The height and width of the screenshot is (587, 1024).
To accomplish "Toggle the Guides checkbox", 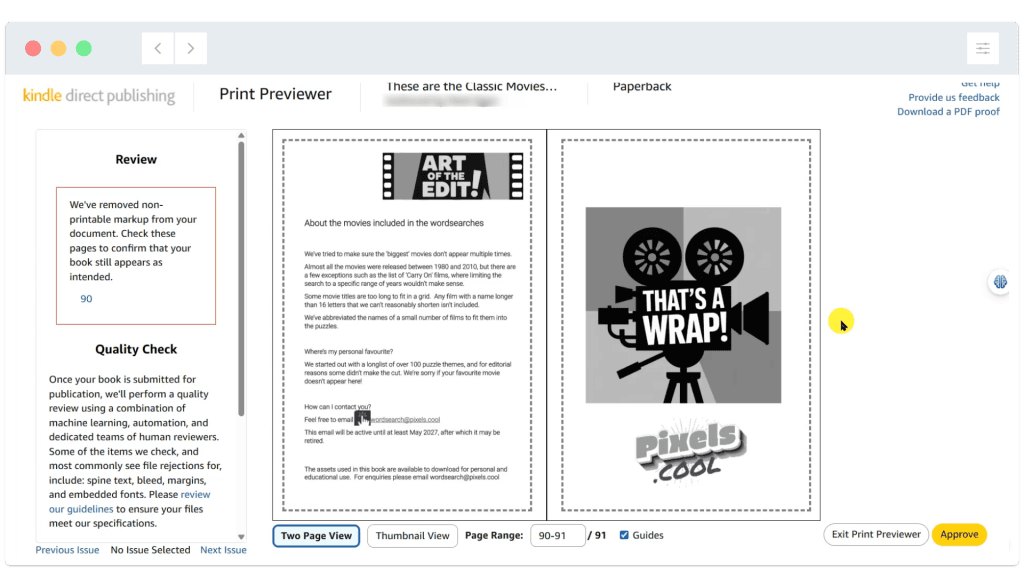I will [624, 535].
